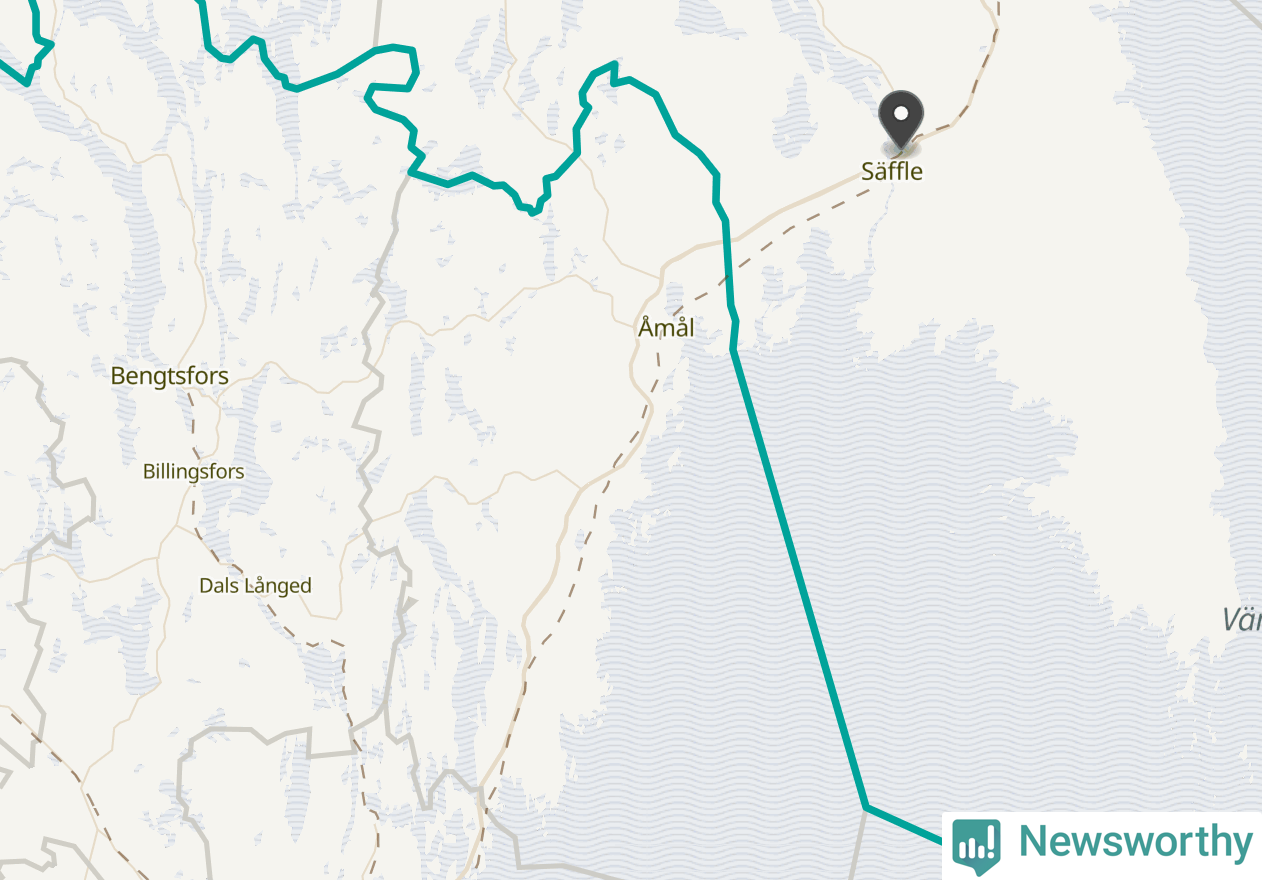Click the Billingsfors place label
The image size is (1262, 880).
(193, 471)
